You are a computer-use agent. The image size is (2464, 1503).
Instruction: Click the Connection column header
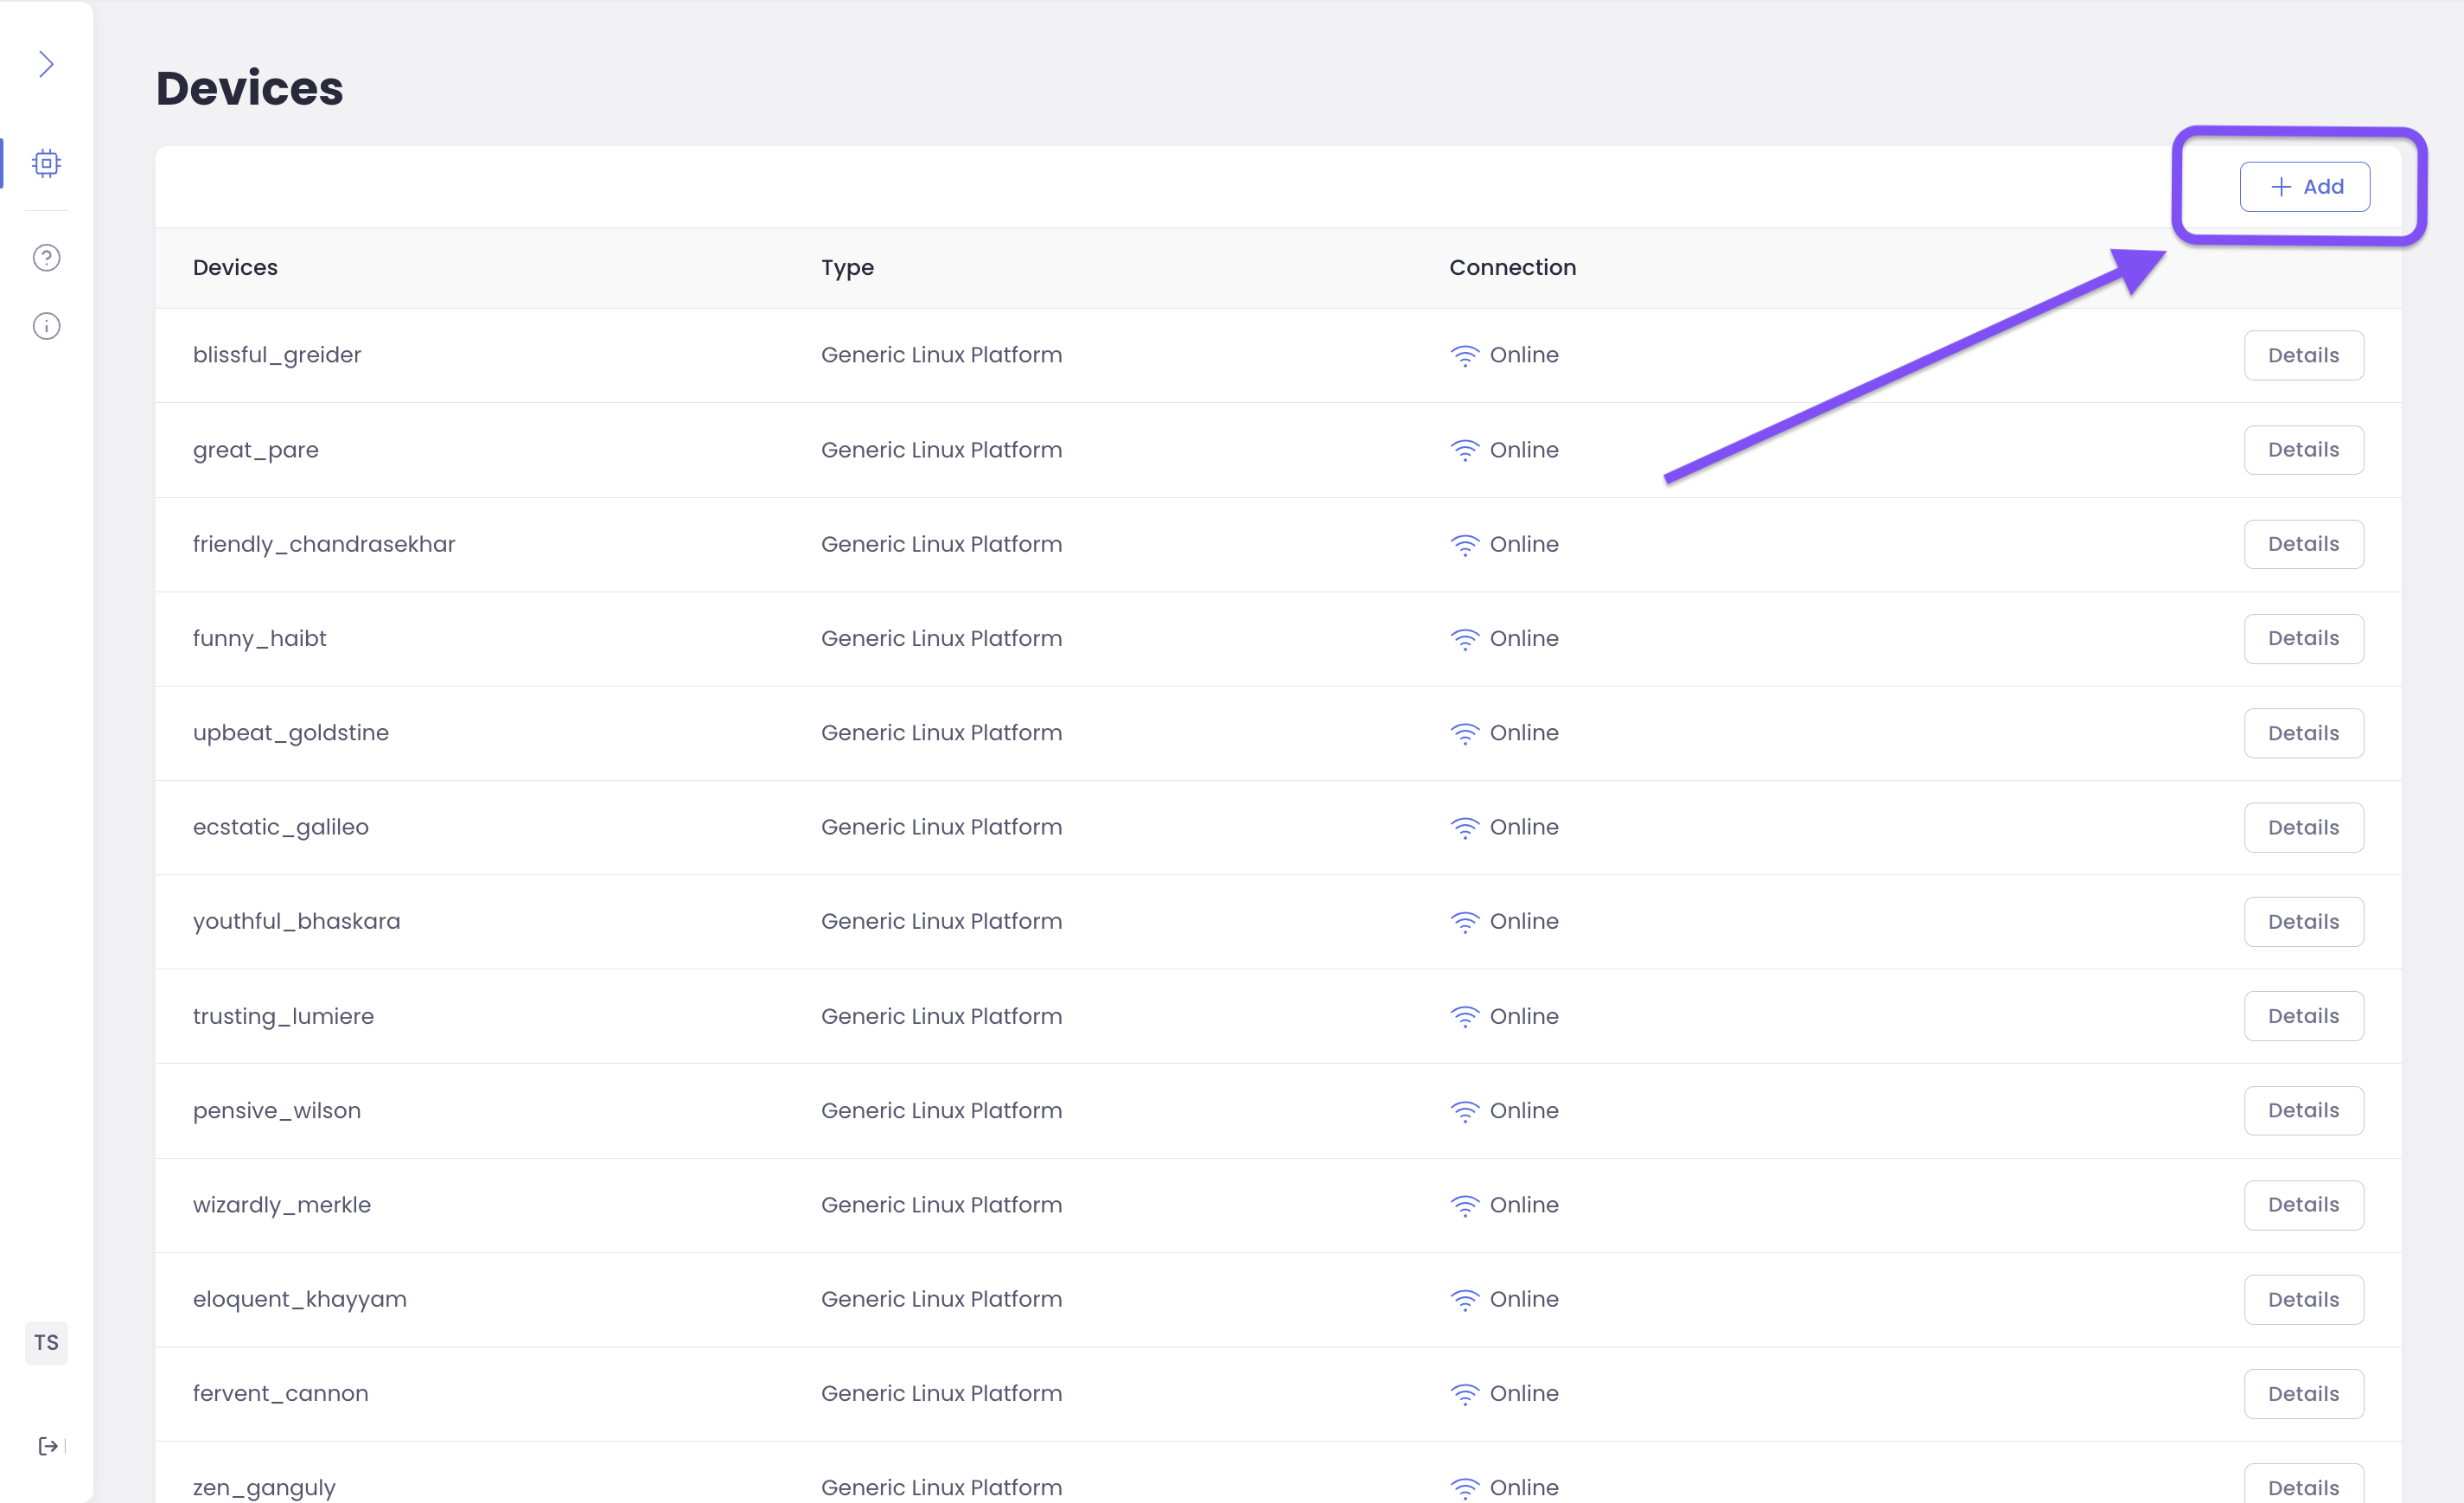click(x=1512, y=267)
